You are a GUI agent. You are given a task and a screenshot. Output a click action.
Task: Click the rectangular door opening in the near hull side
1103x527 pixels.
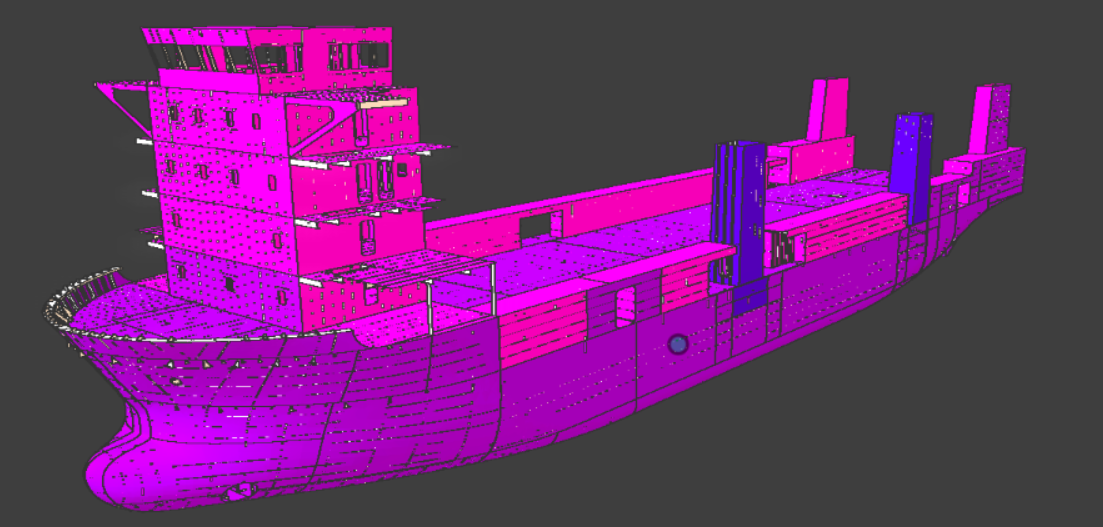coord(625,308)
